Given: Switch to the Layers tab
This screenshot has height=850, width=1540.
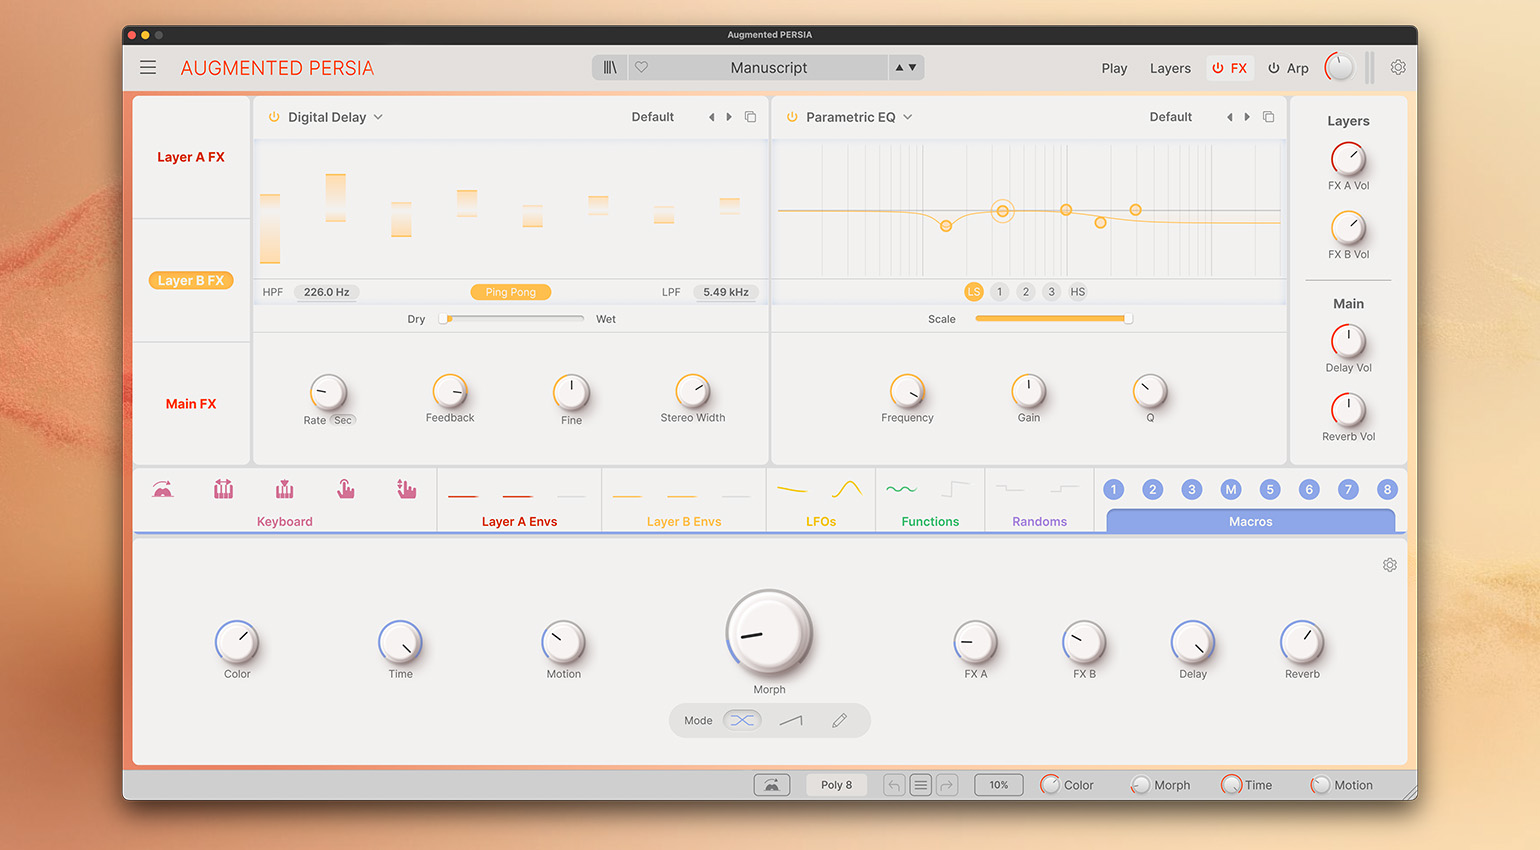Looking at the screenshot, I should click(1169, 68).
